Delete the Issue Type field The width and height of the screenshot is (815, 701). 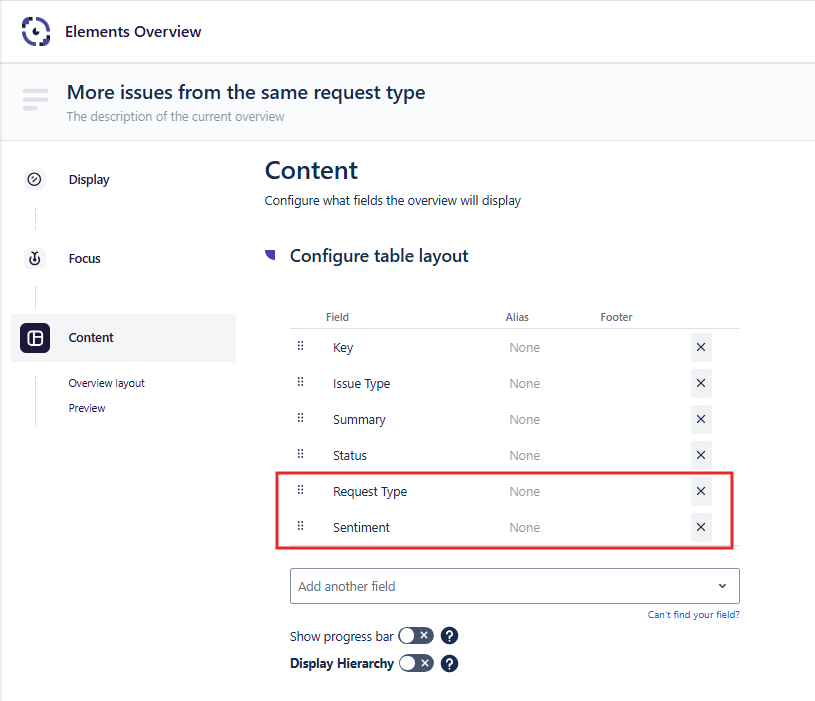pos(701,384)
